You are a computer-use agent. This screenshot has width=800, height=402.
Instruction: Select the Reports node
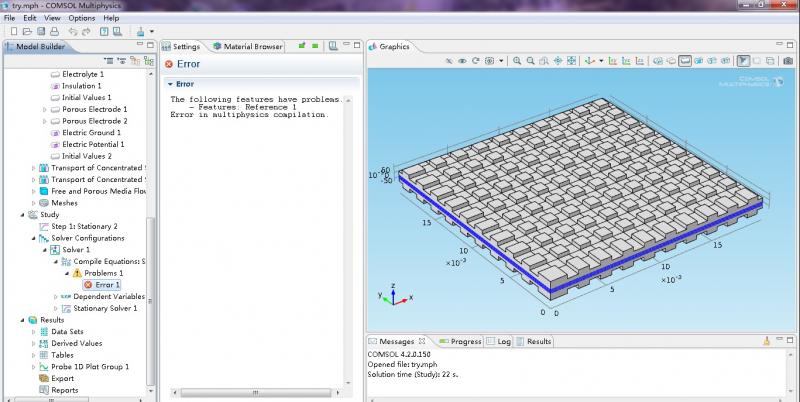(59, 390)
